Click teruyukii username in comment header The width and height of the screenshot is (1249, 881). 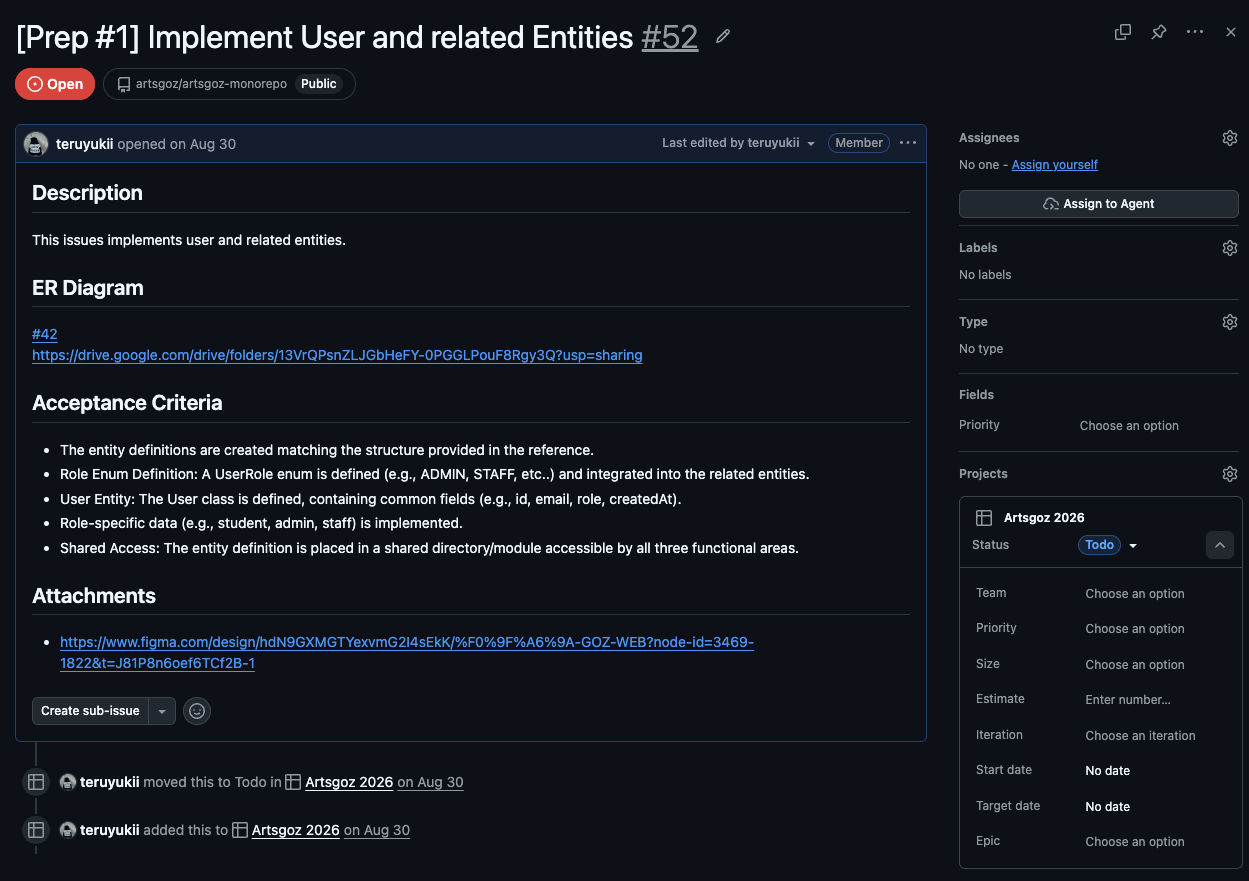(x=84, y=144)
